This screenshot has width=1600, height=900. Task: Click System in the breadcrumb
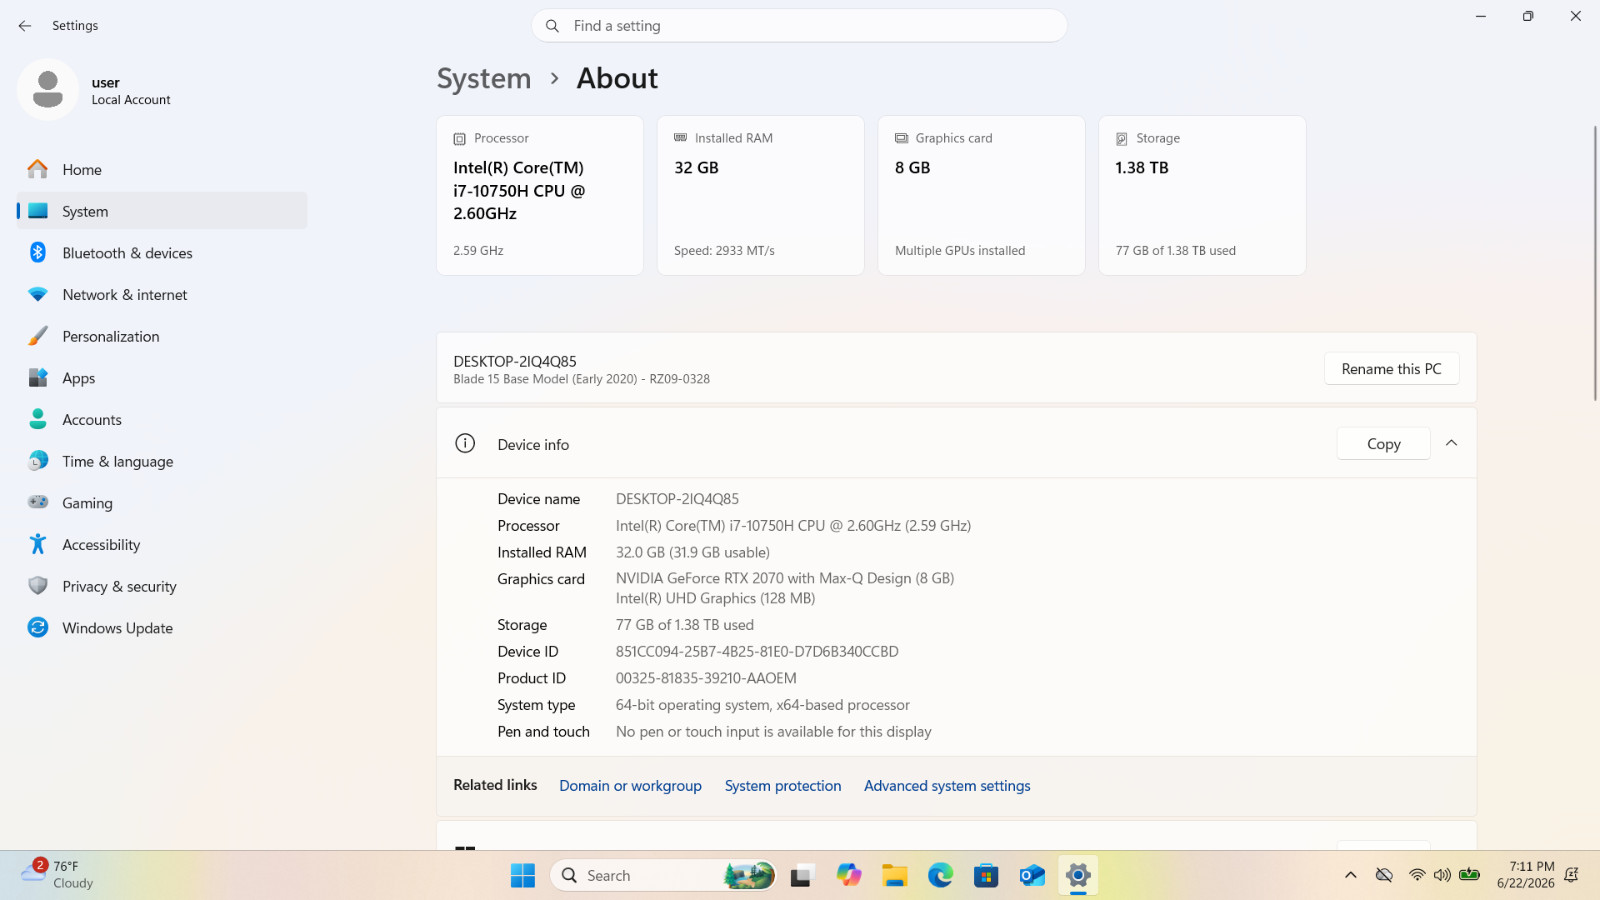[x=484, y=78]
